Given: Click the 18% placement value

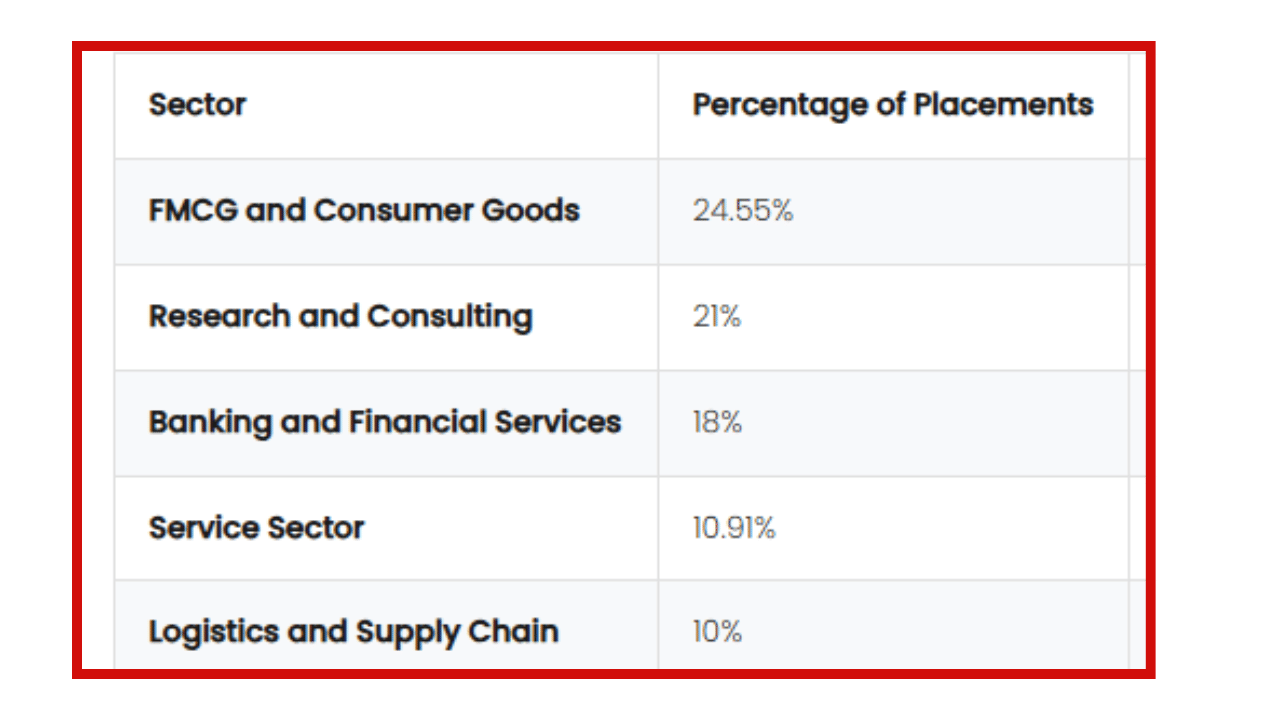Looking at the screenshot, I should coord(717,422).
